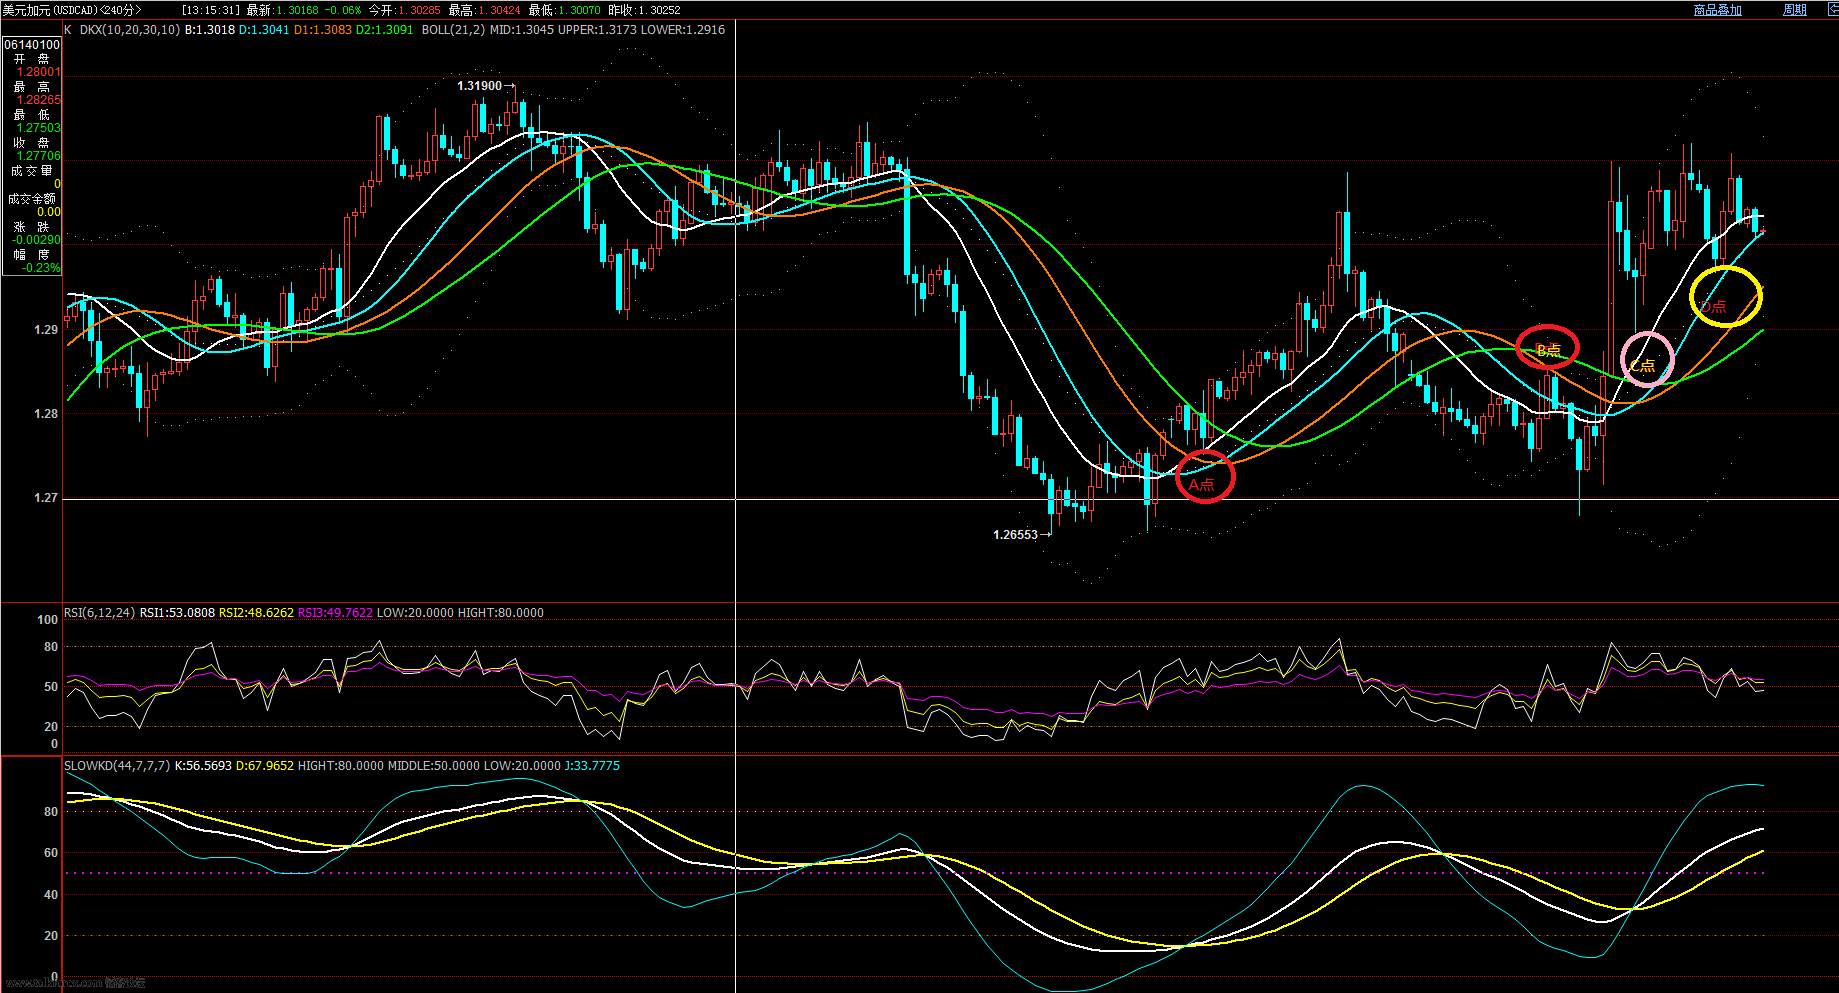
Task: Click the K:56.5693 SLOWKD value
Action: (203, 766)
